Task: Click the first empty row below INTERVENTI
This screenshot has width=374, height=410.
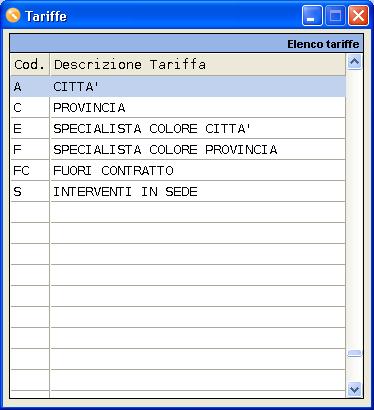Action: click(178, 212)
